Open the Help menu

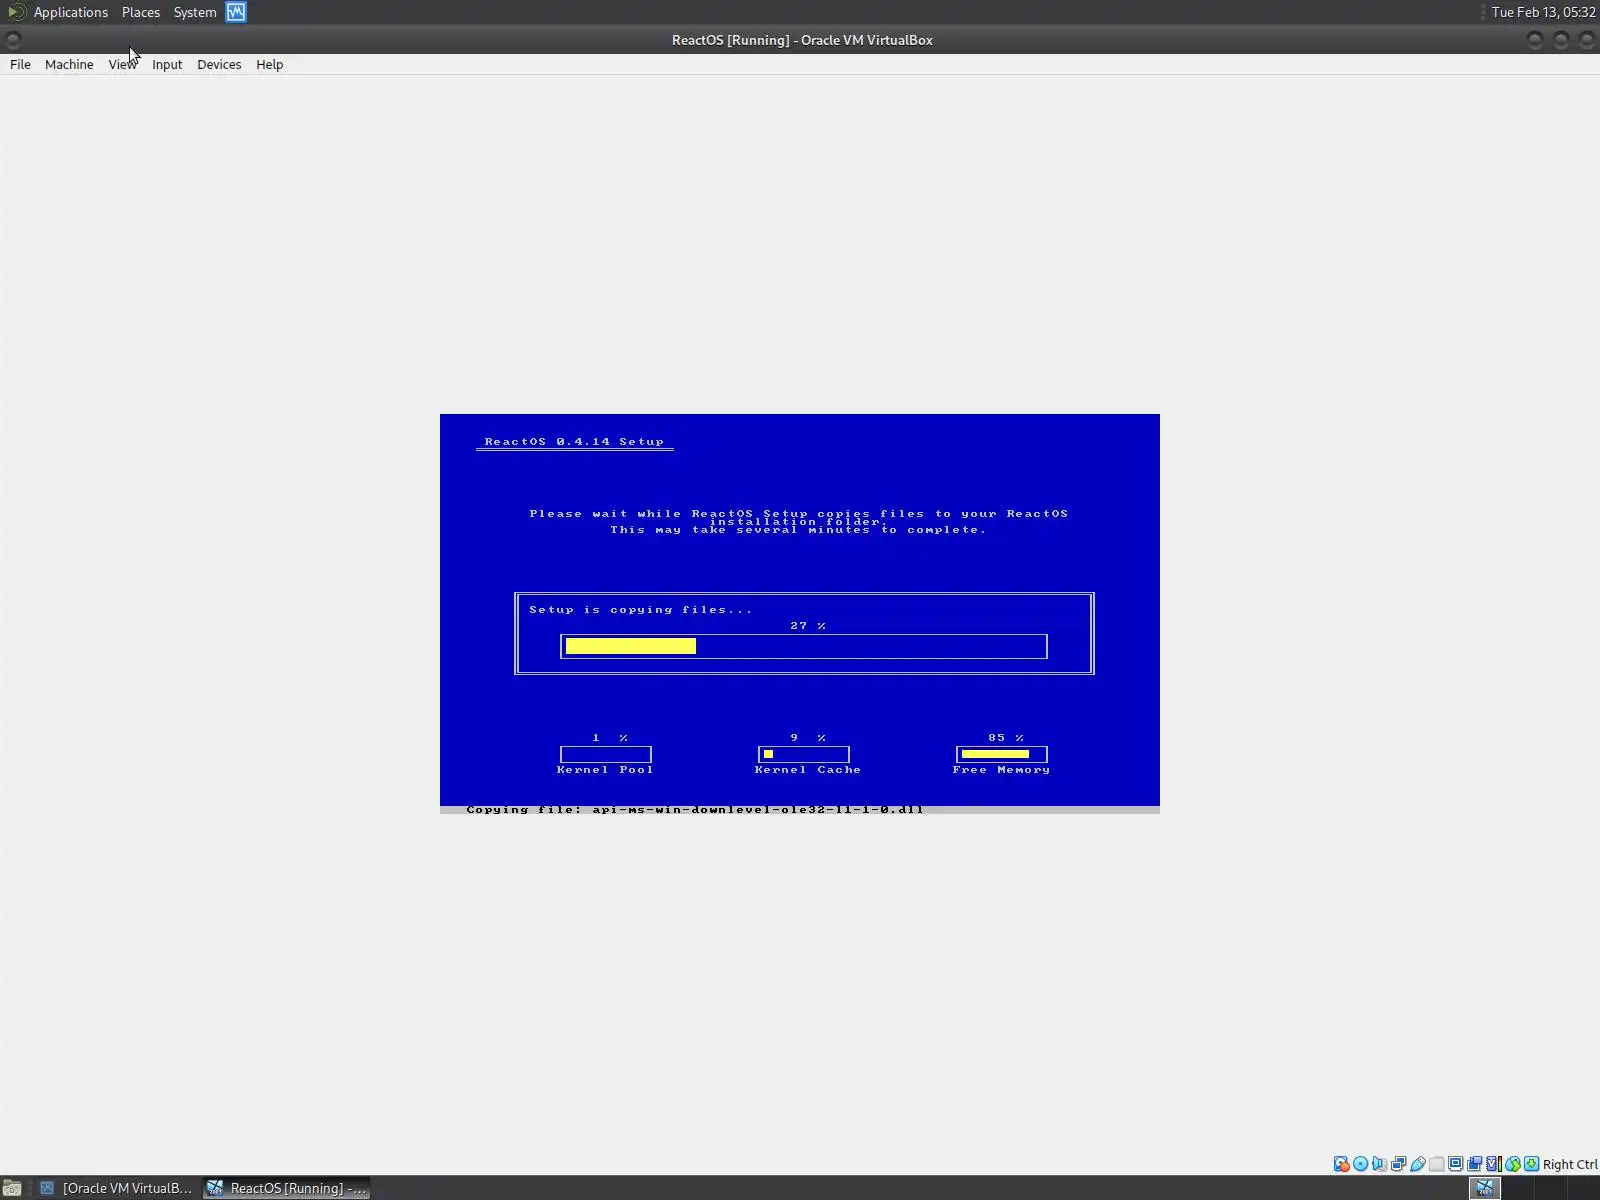(x=269, y=65)
